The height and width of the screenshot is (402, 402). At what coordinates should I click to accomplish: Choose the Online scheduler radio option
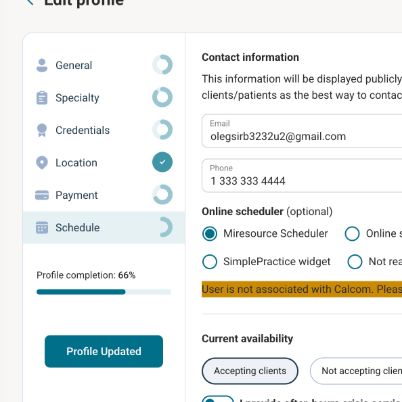coord(352,234)
